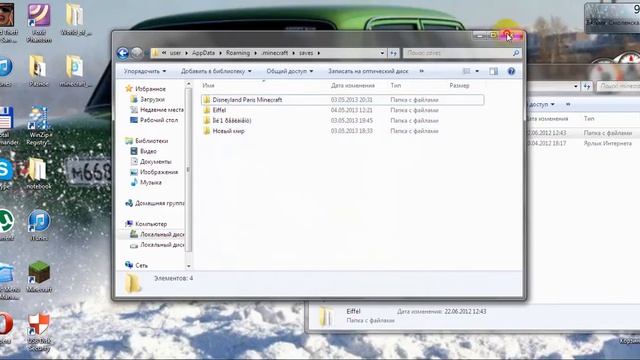Sort by Тип column header
640x360 pixels.
tap(396, 85)
